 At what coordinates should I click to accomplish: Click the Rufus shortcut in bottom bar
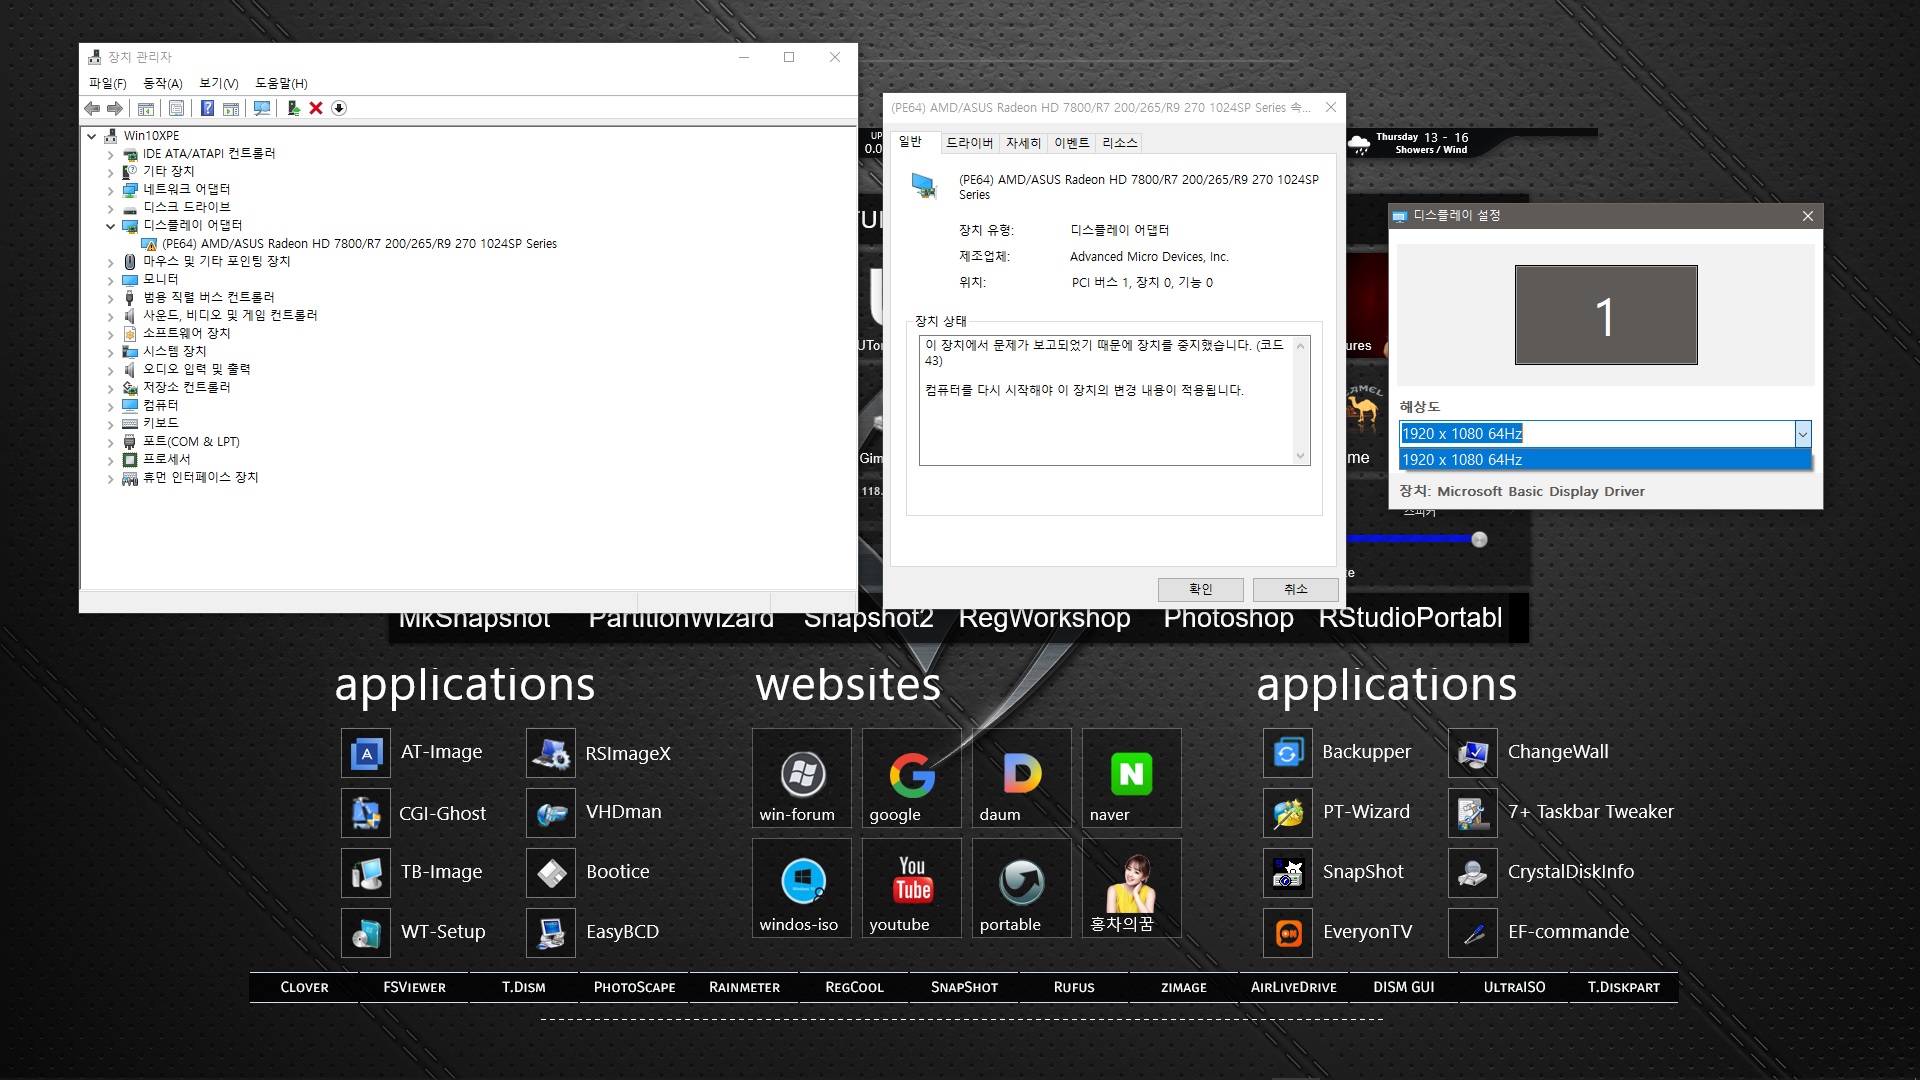pos(1074,987)
